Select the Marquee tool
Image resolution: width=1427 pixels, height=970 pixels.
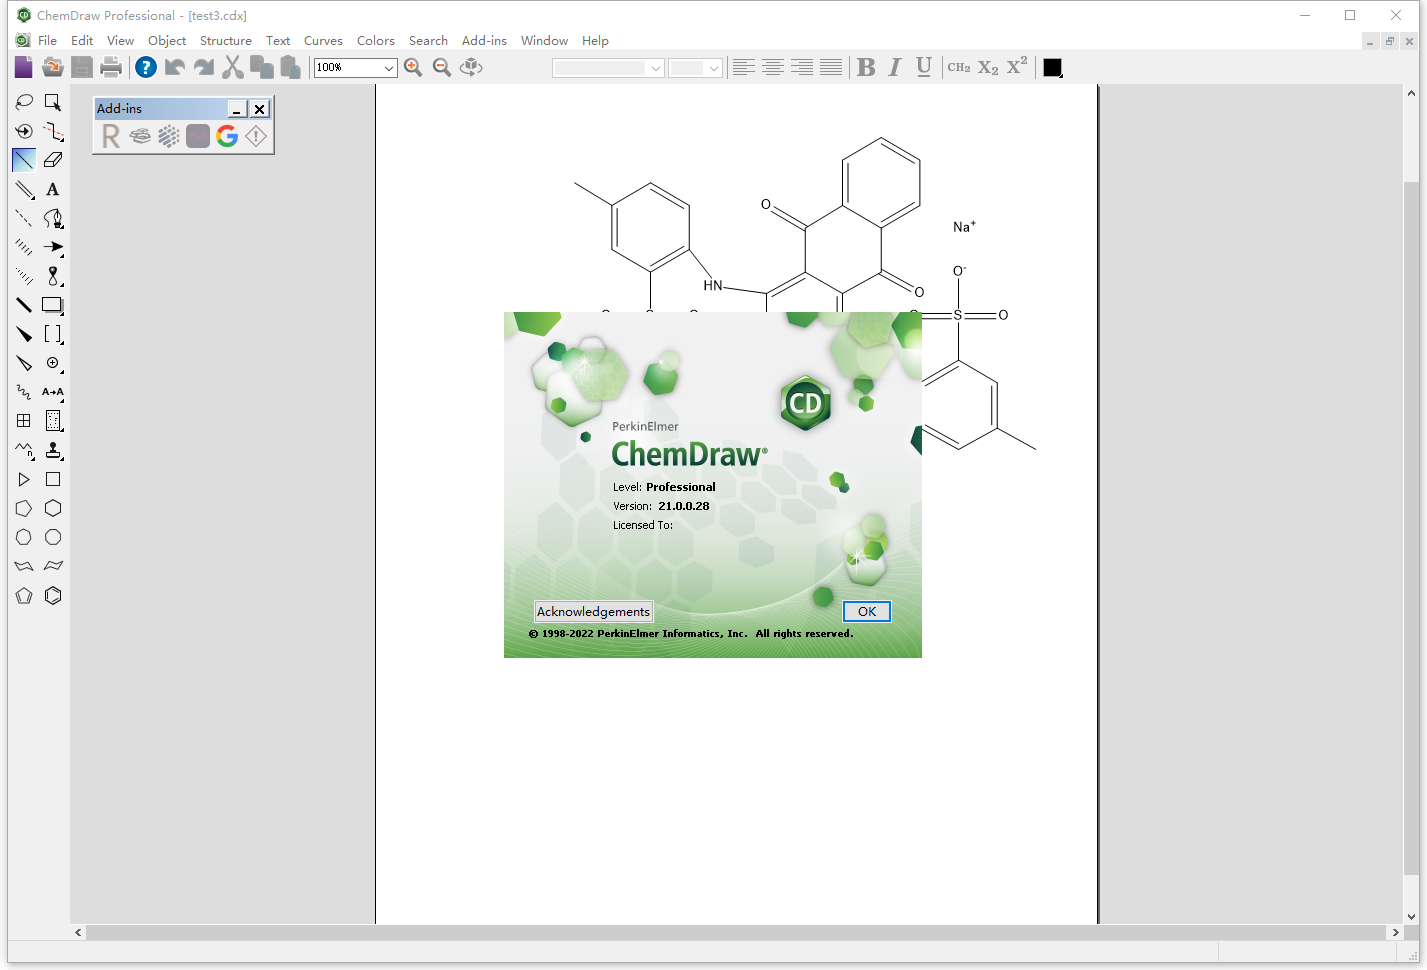[x=53, y=102]
